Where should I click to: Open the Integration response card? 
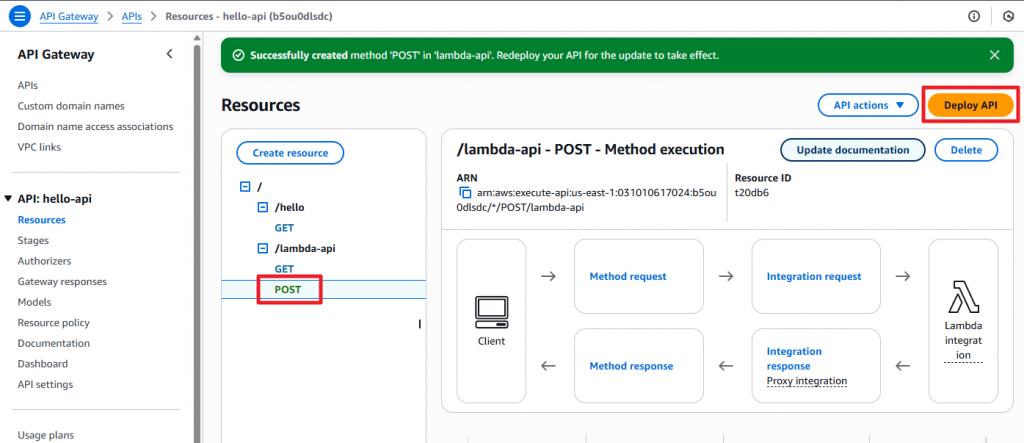click(x=816, y=366)
